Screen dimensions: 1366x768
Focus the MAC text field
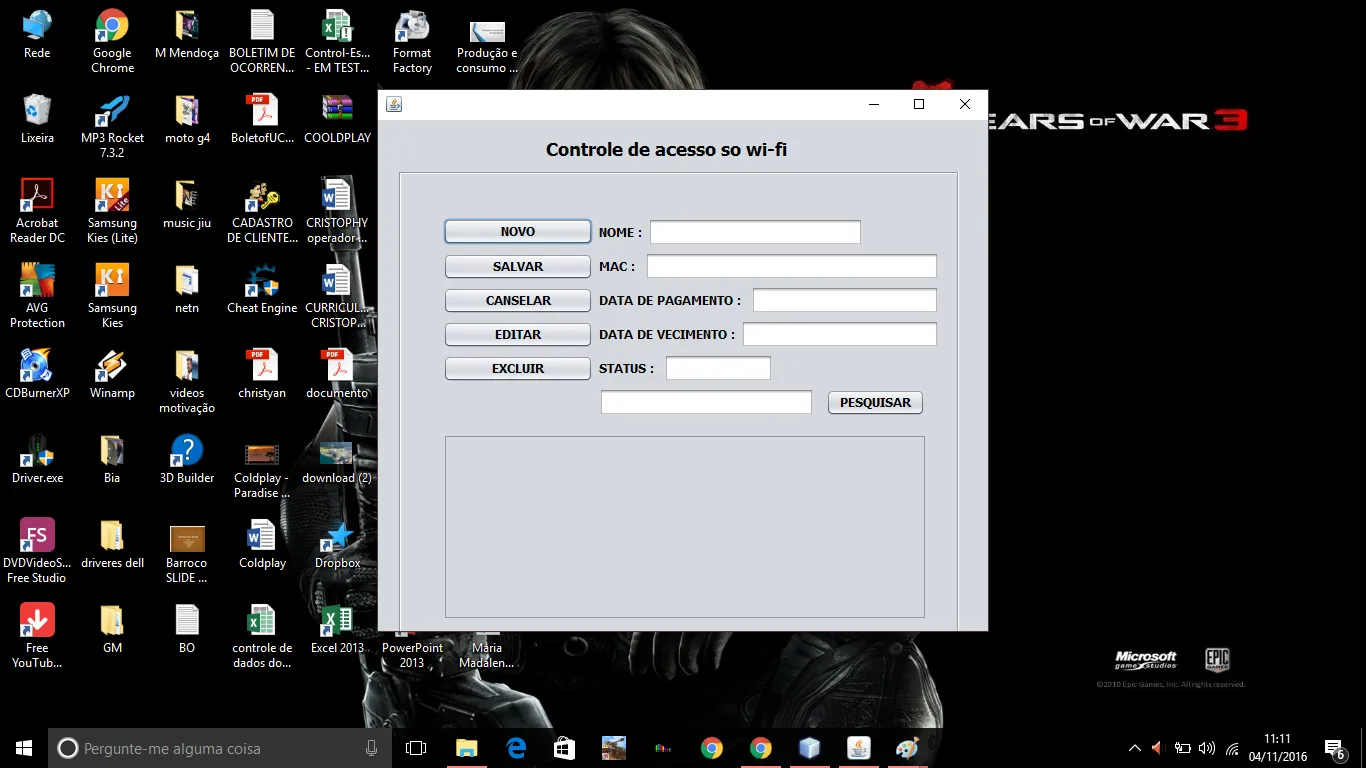point(792,266)
